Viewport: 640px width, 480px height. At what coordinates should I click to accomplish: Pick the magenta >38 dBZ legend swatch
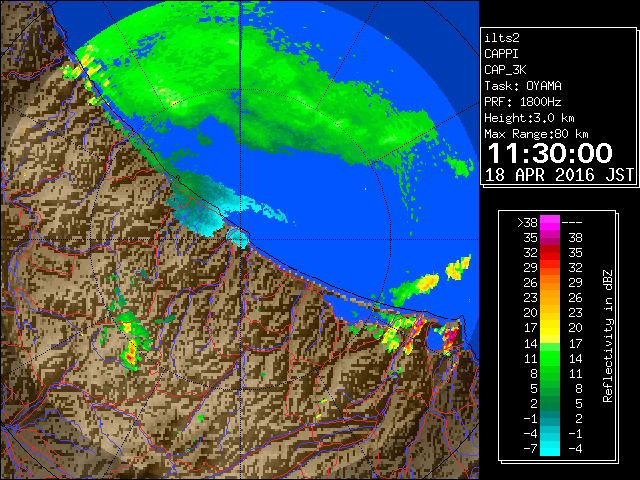click(550, 223)
